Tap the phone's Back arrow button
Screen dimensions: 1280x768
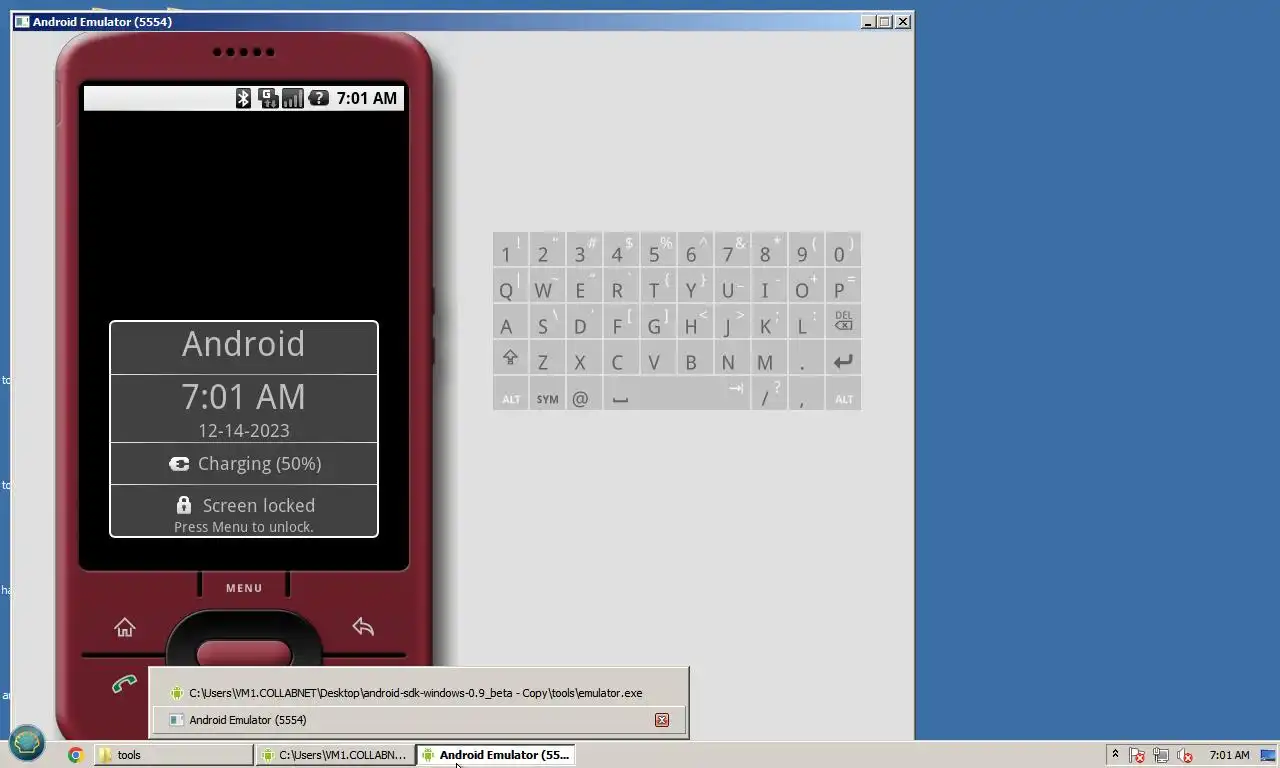(x=363, y=627)
